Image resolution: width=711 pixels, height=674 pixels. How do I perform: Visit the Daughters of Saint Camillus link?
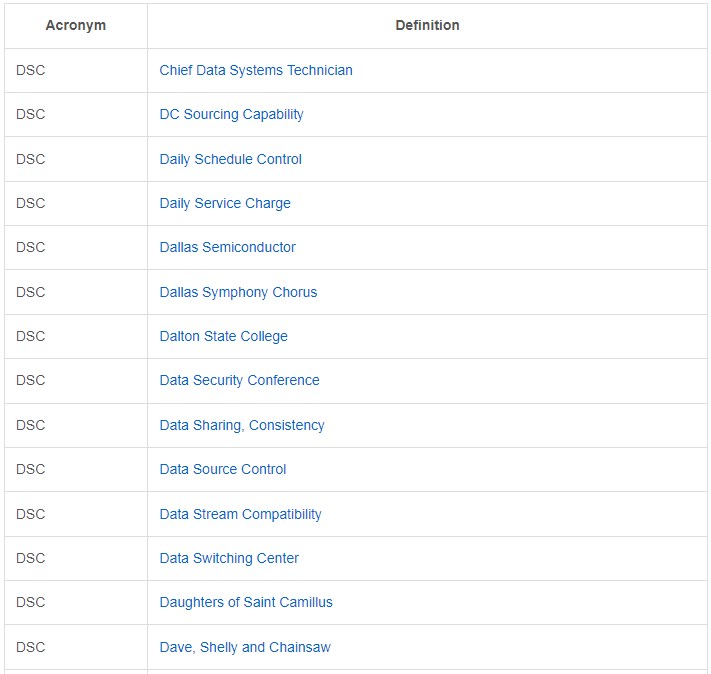tap(246, 602)
